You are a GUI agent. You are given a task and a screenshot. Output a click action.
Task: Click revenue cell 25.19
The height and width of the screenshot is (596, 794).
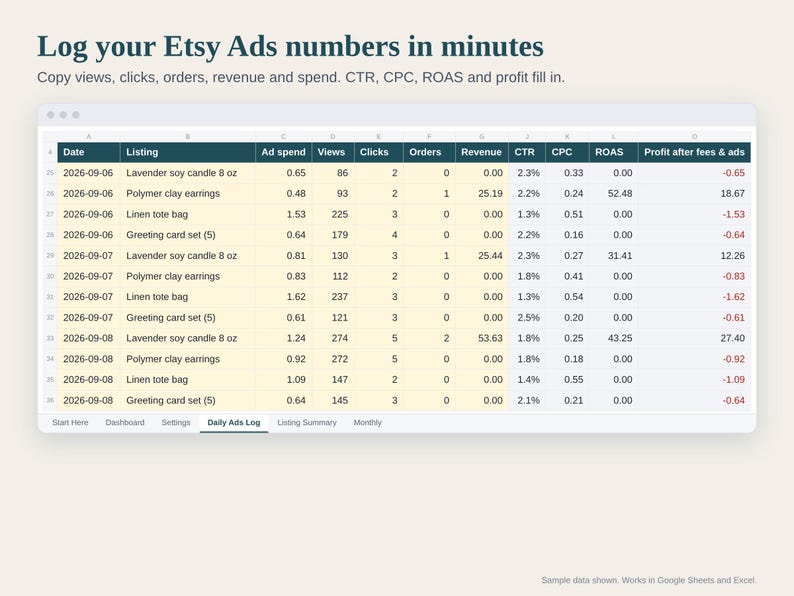pyautogui.click(x=482, y=193)
